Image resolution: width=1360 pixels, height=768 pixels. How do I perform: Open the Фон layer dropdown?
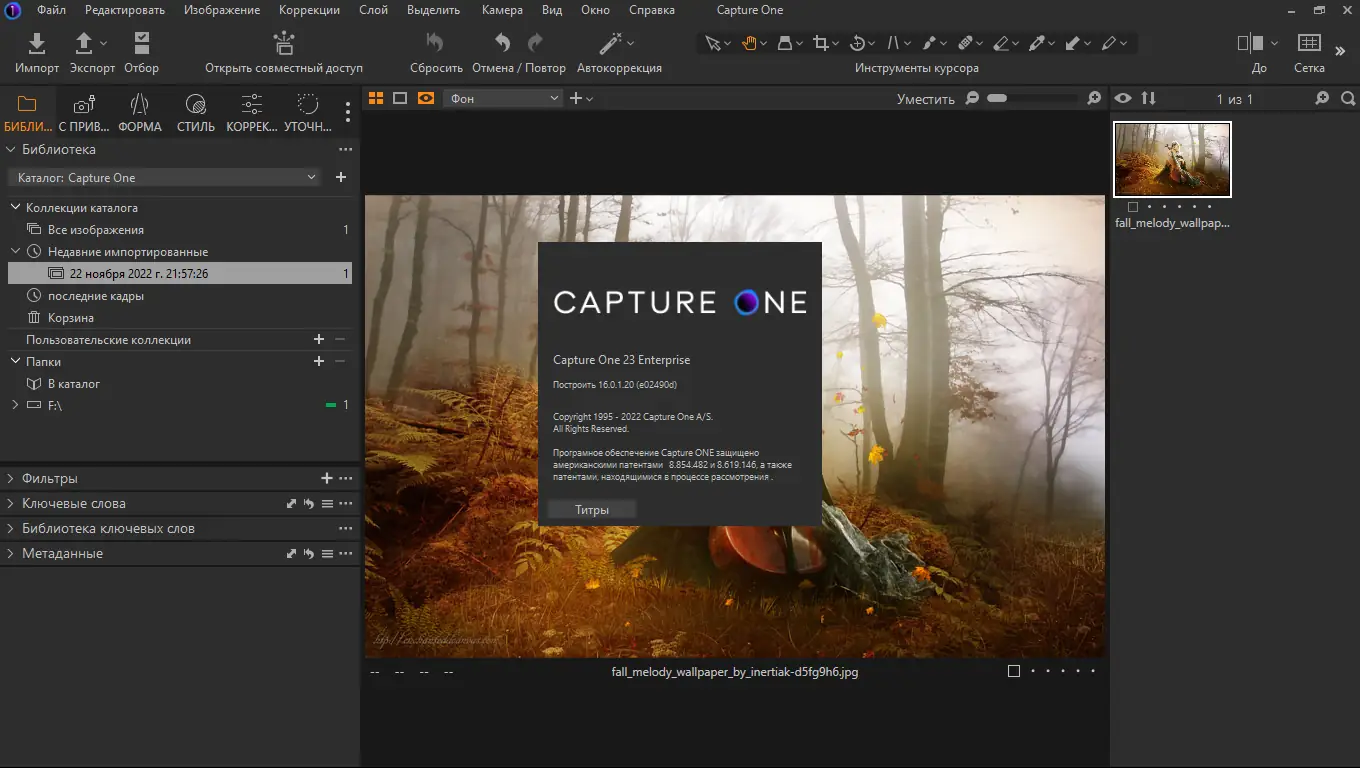pyautogui.click(x=504, y=98)
